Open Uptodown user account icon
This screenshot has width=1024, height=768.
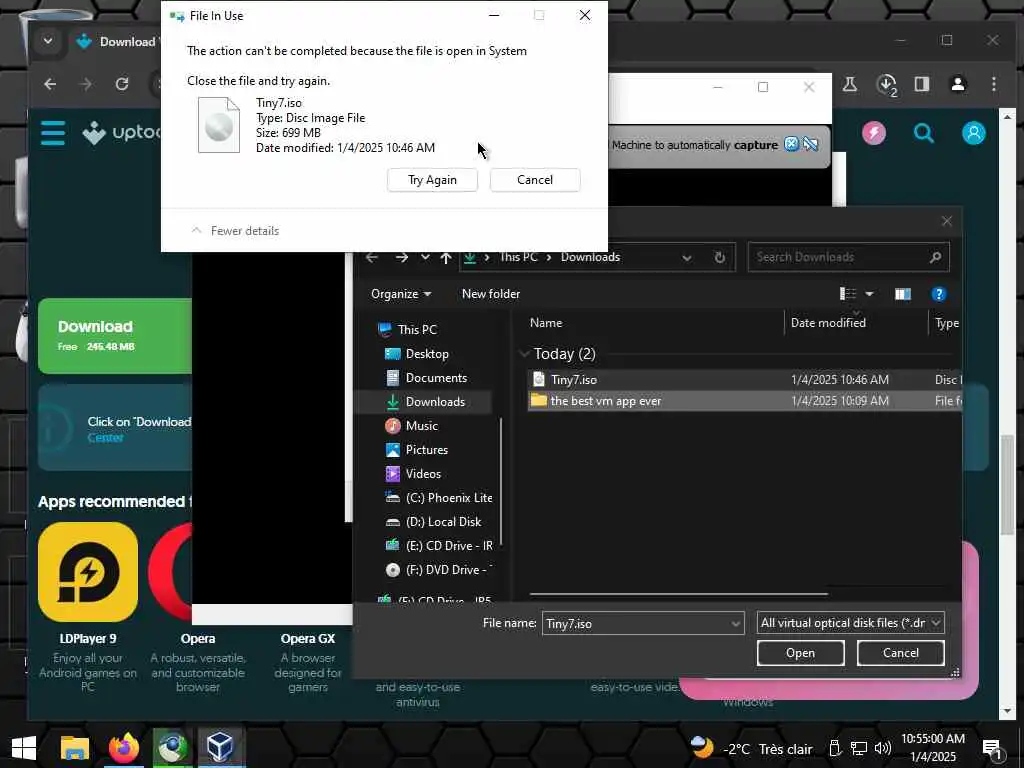(973, 133)
